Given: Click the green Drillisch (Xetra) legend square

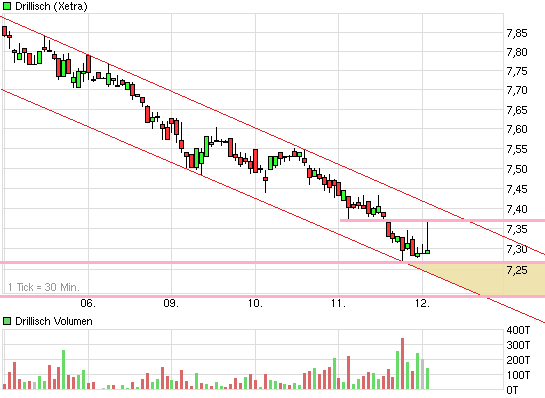Looking at the screenshot, I should click(7, 6).
